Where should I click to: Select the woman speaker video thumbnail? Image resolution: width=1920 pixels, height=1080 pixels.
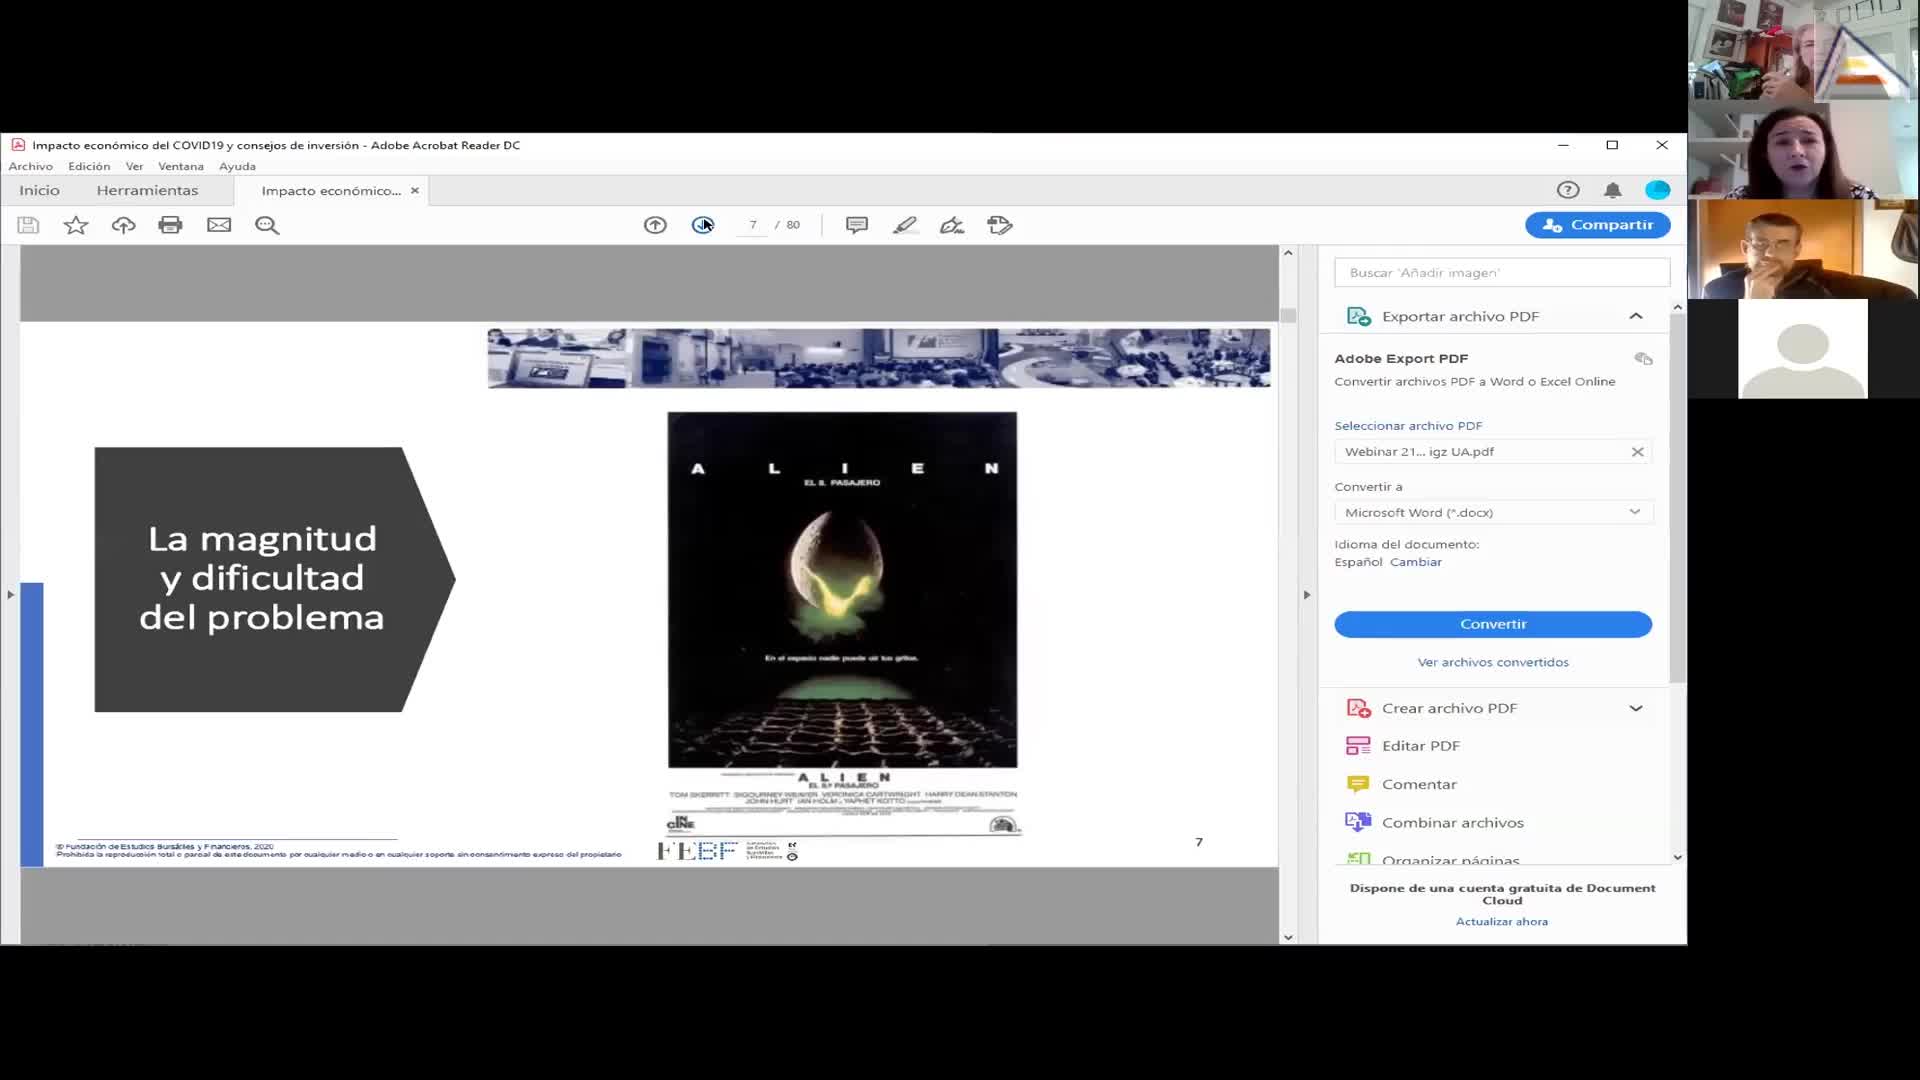(x=1803, y=149)
